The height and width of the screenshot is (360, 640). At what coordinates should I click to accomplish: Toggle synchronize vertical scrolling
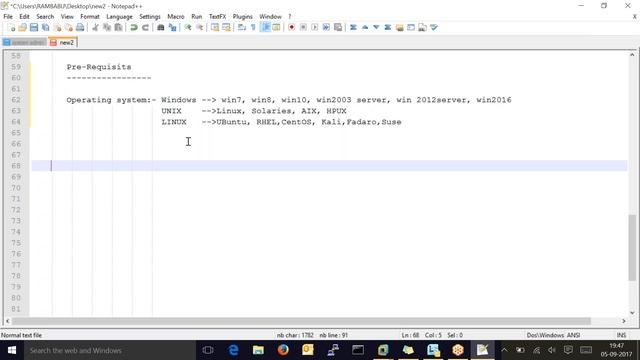point(215,27)
